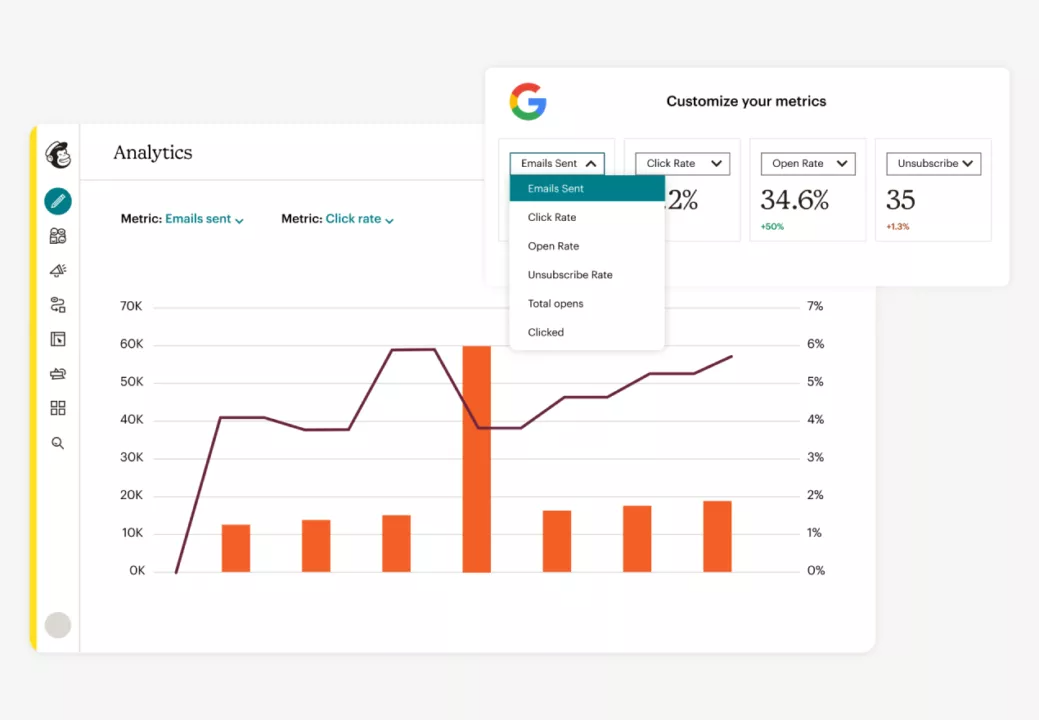Click the Mailchimp Freddie logo
1039x720 pixels.
click(x=58, y=154)
